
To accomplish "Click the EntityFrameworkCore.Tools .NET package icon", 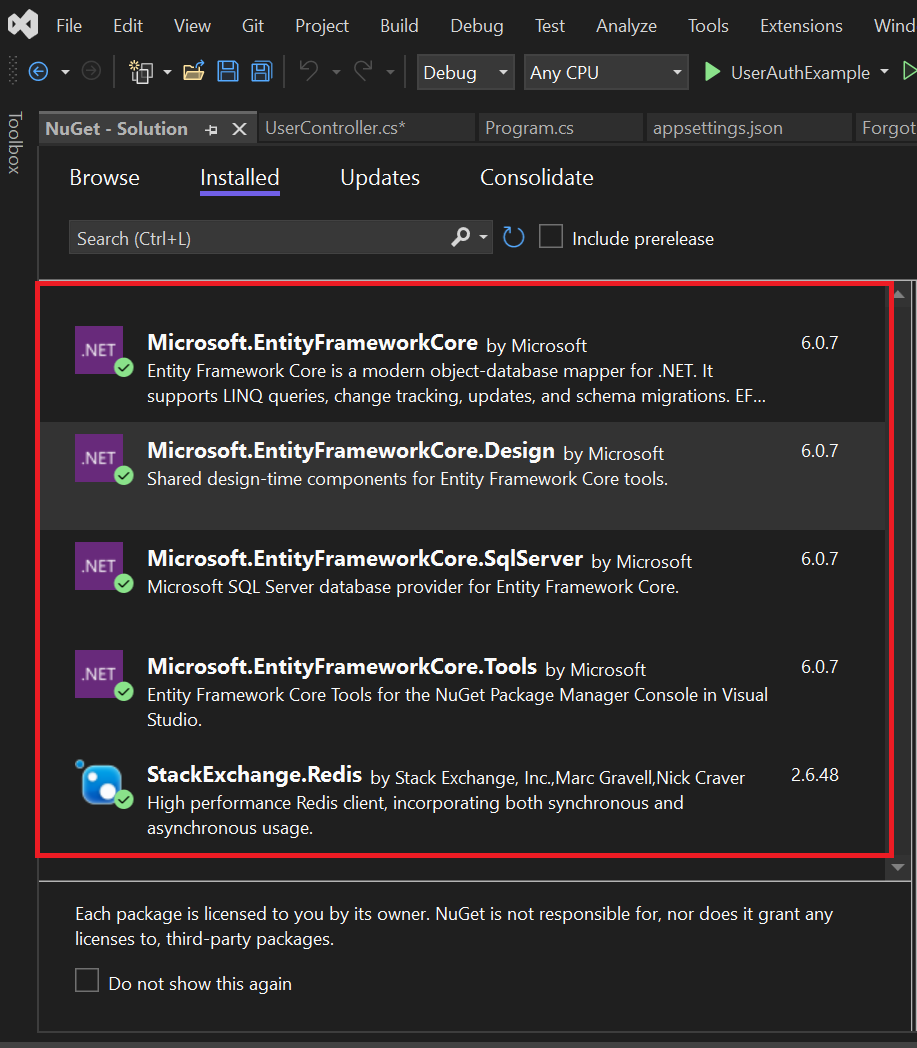I will (99, 674).
